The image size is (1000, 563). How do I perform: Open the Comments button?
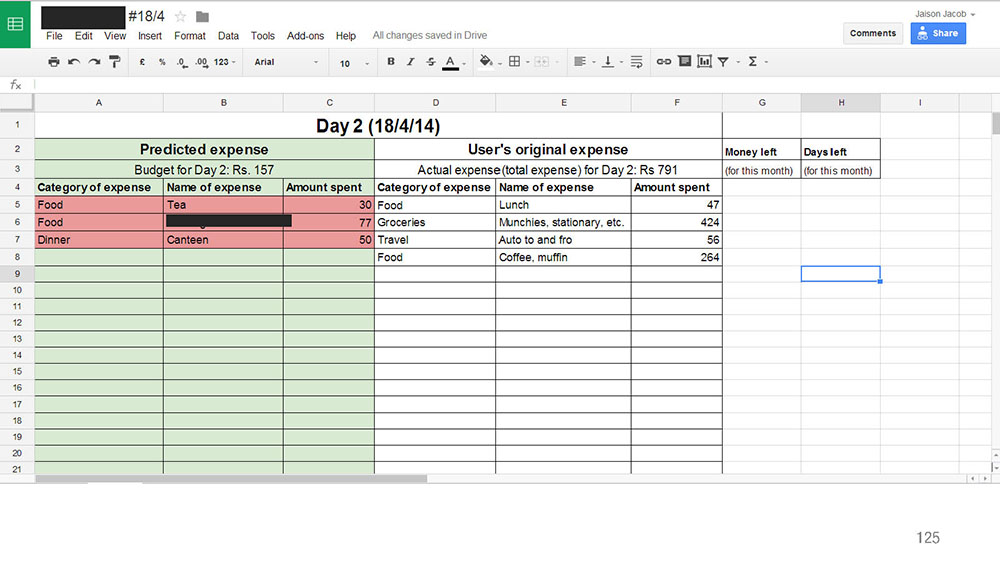(x=872, y=33)
